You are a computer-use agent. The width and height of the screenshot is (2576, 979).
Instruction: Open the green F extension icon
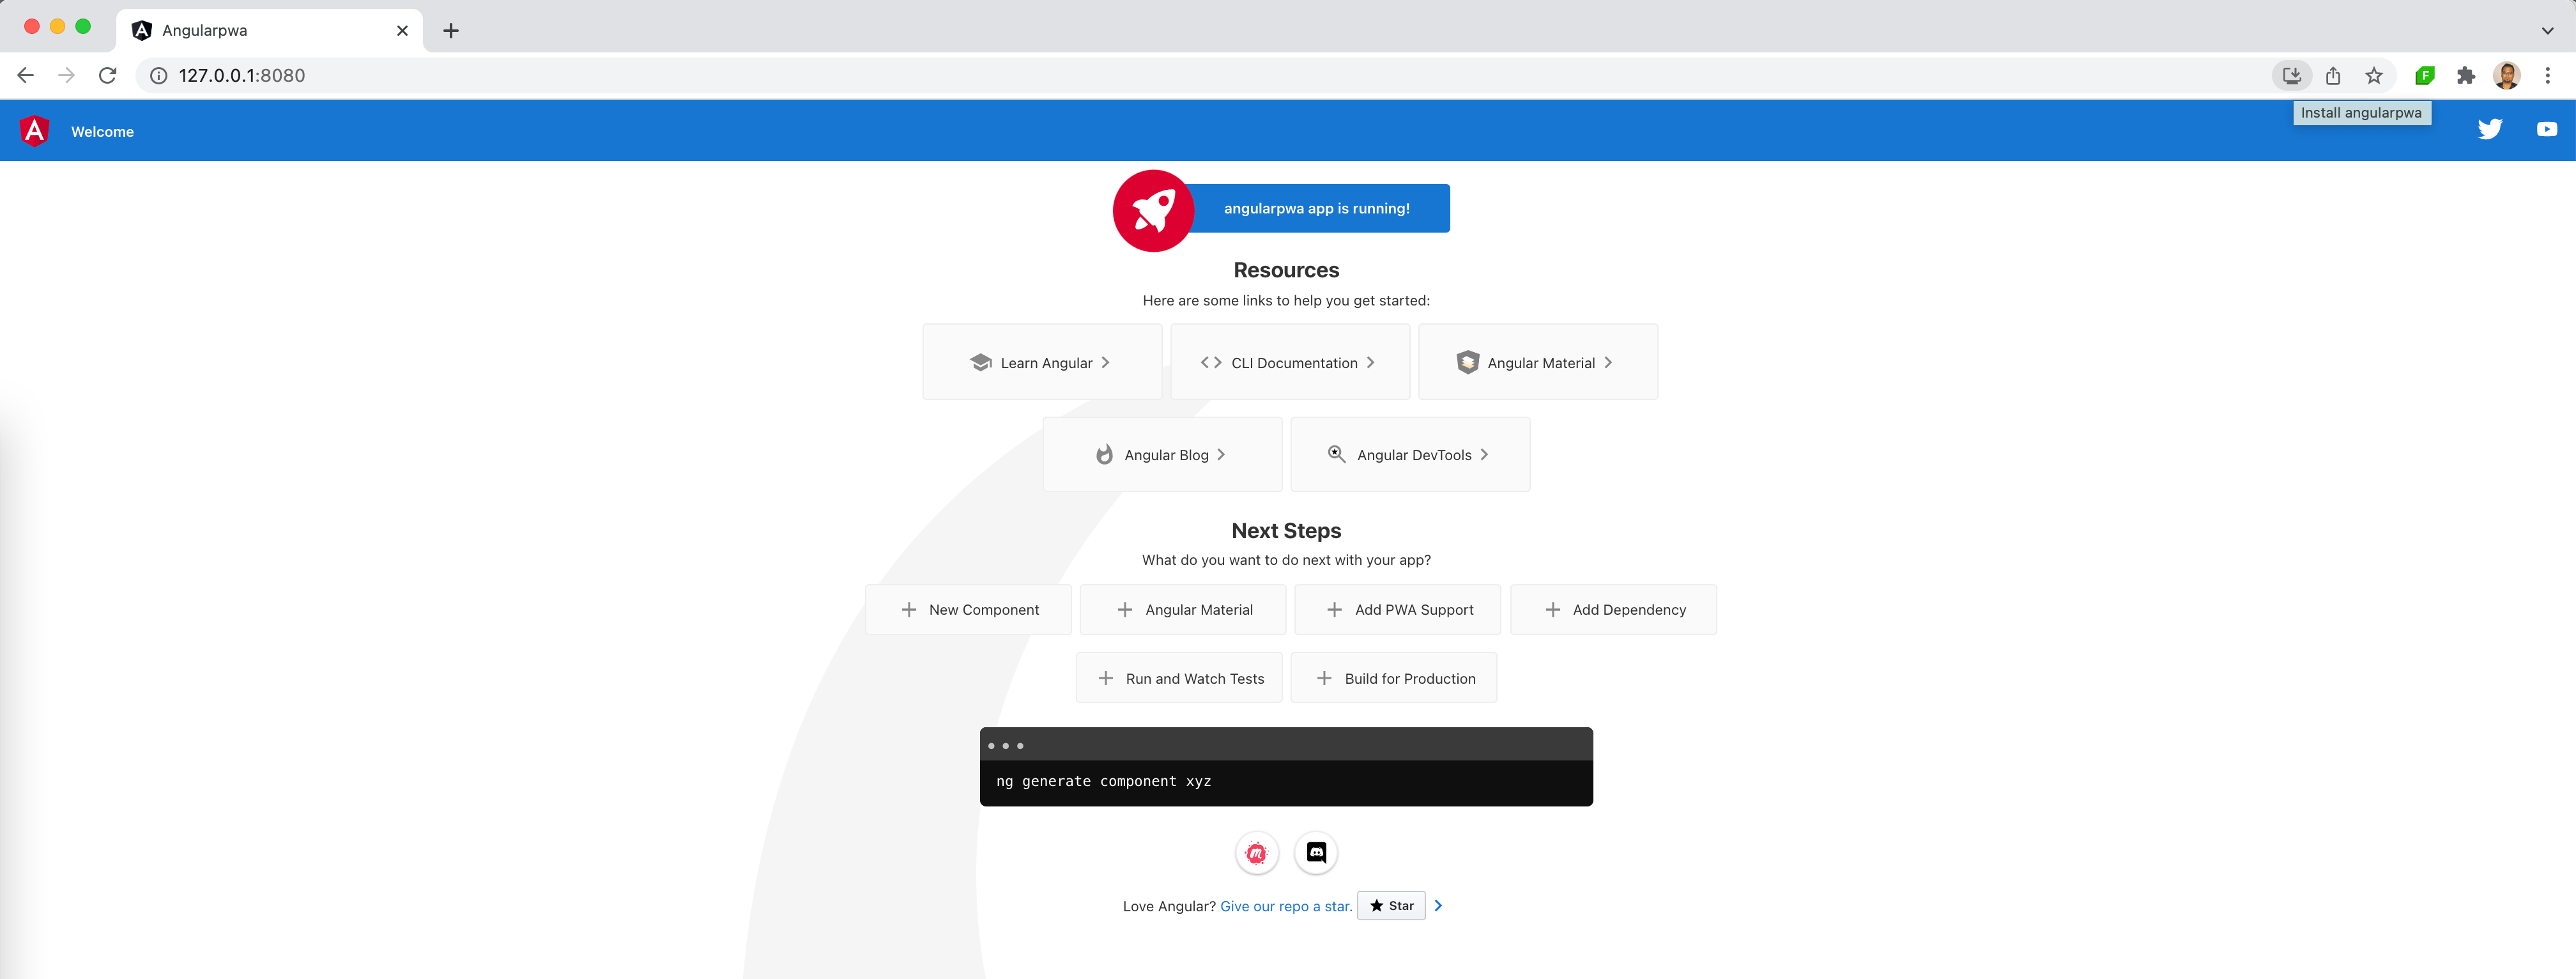tap(2425, 75)
